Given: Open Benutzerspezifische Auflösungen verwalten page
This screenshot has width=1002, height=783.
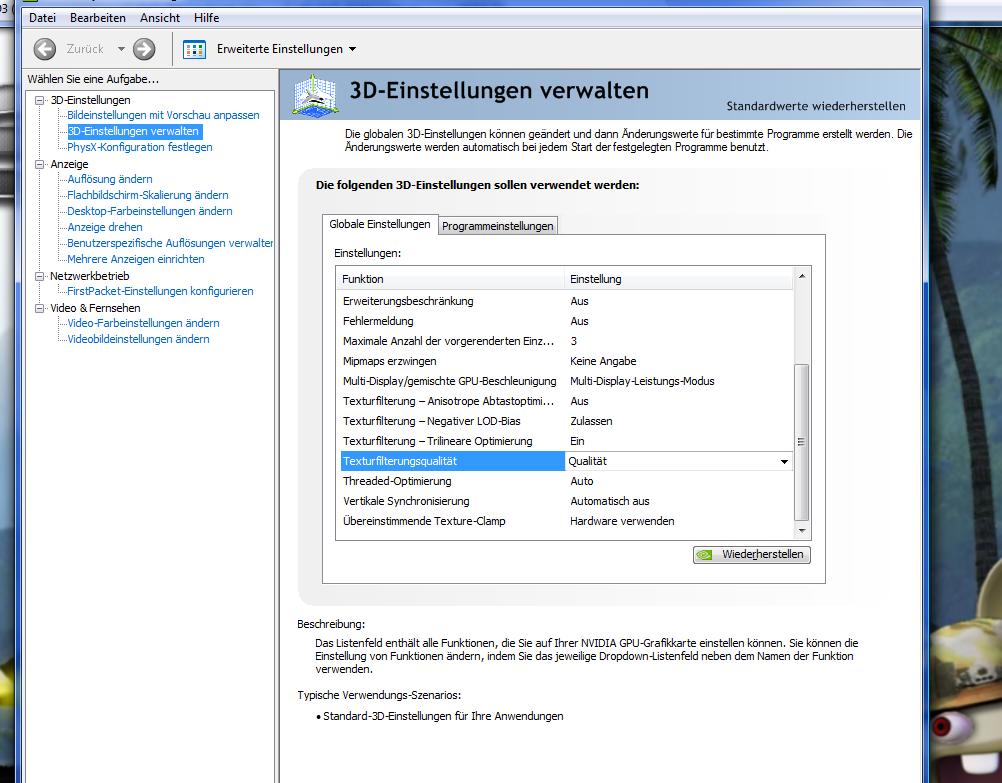Looking at the screenshot, I should (170, 244).
